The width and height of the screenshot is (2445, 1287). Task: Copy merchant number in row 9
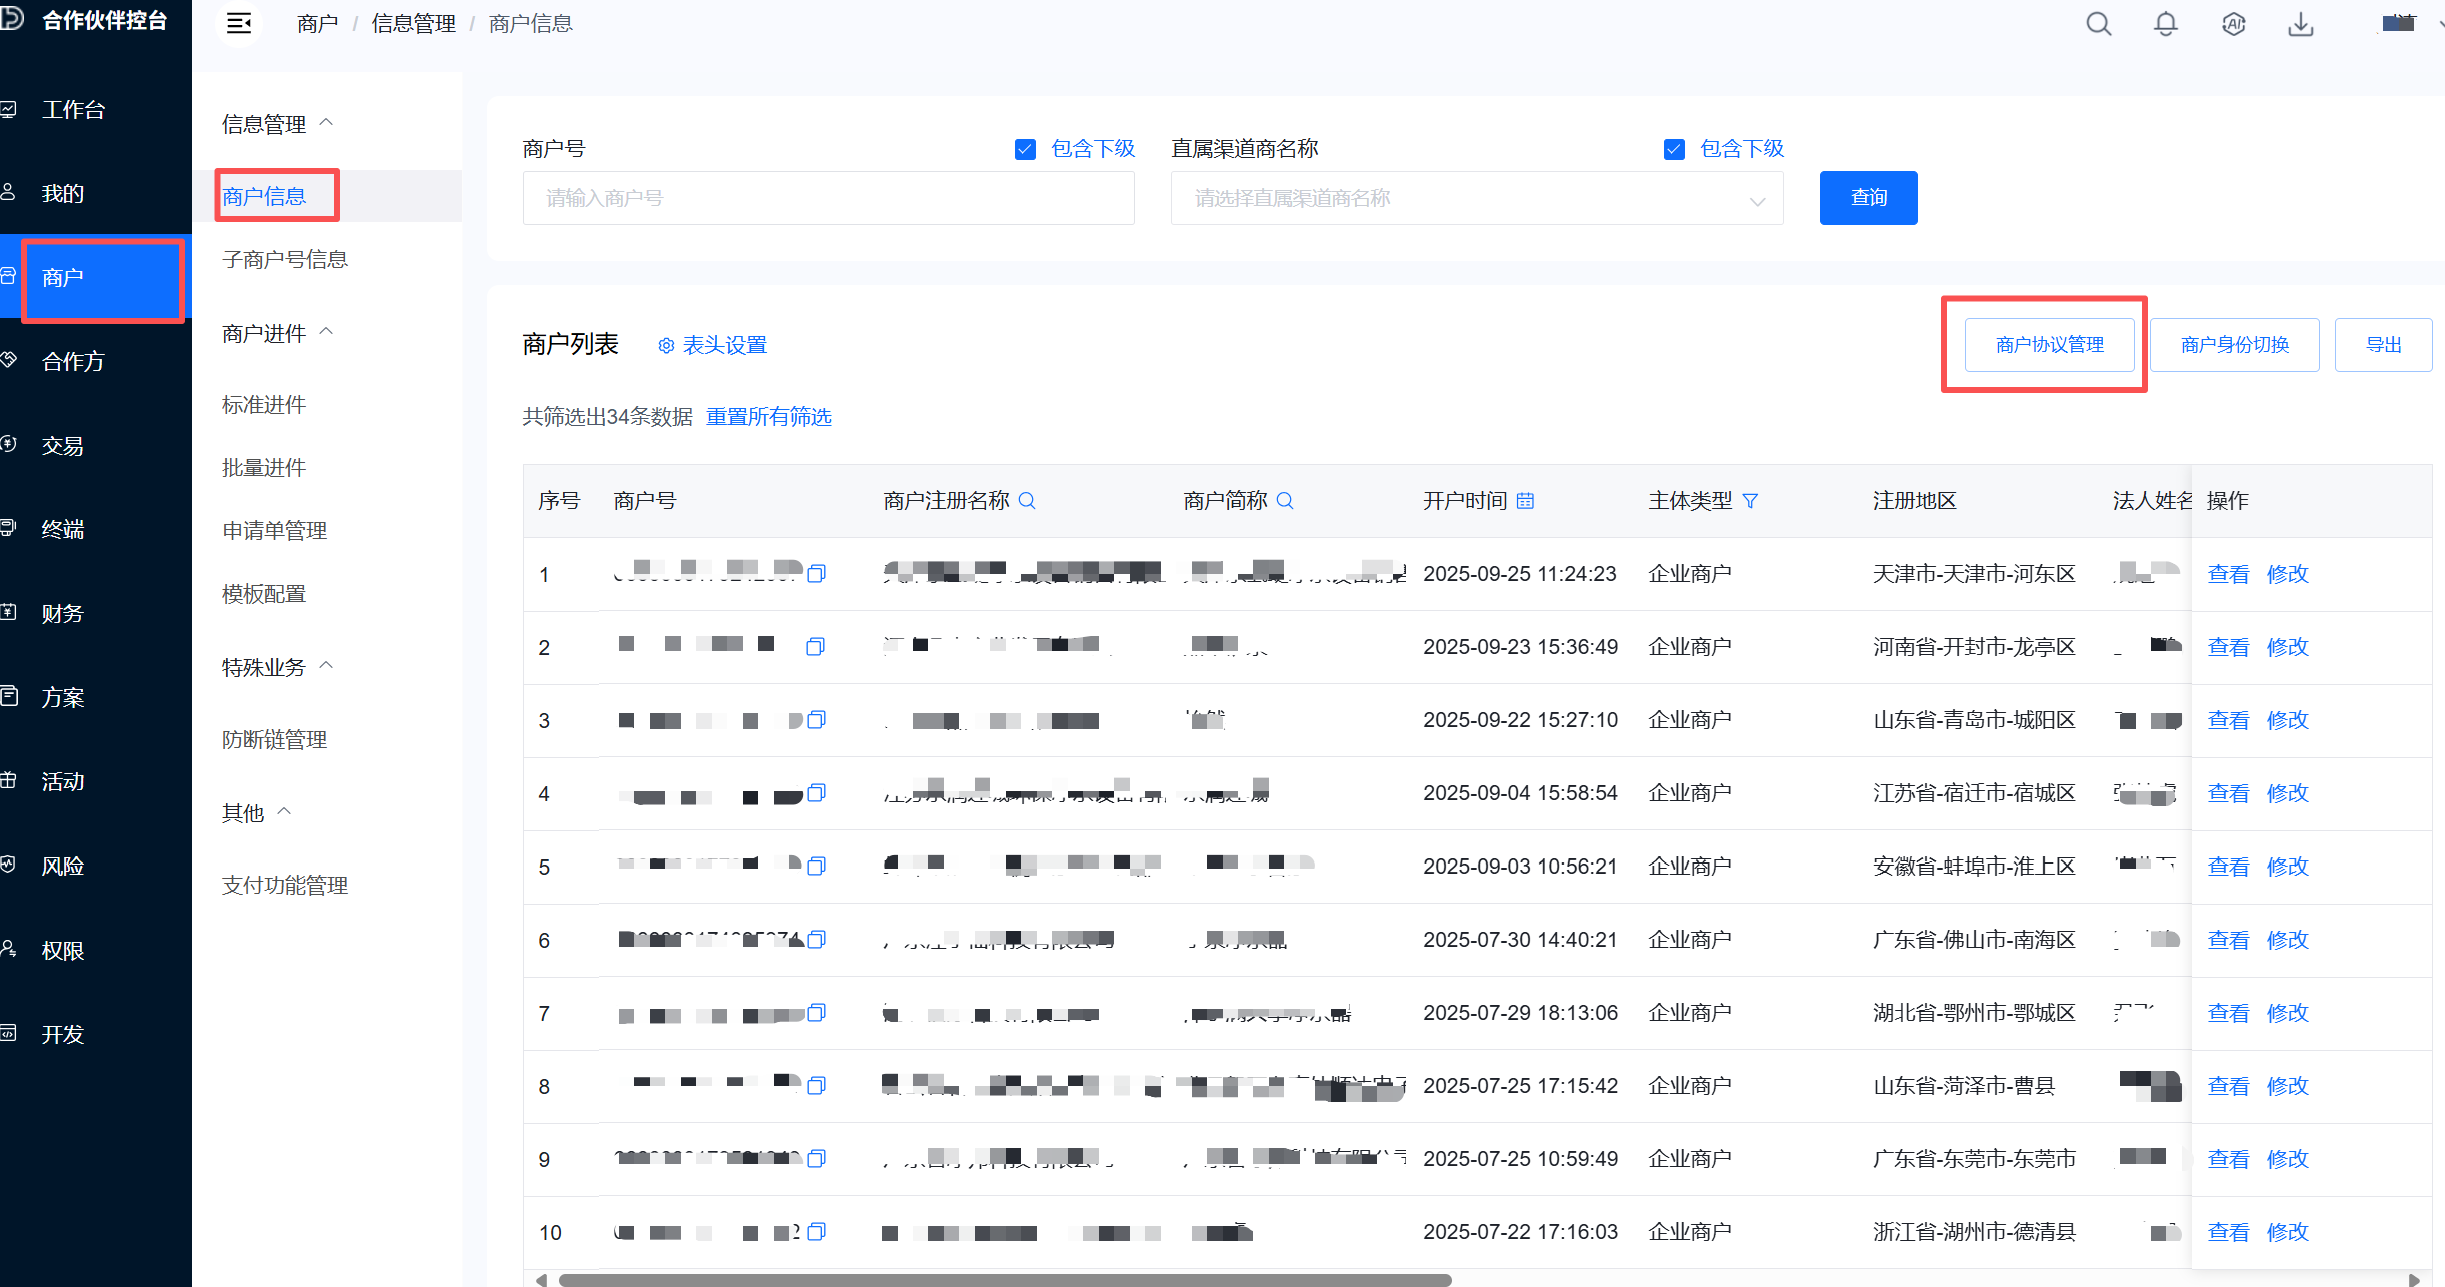click(816, 1159)
